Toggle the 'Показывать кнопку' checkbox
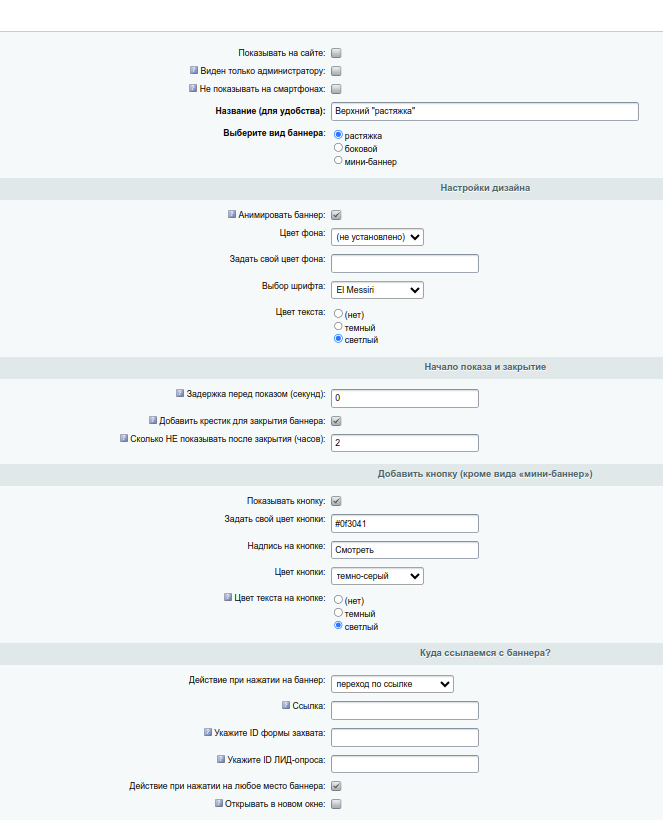This screenshot has height=820, width=663. pos(336,501)
